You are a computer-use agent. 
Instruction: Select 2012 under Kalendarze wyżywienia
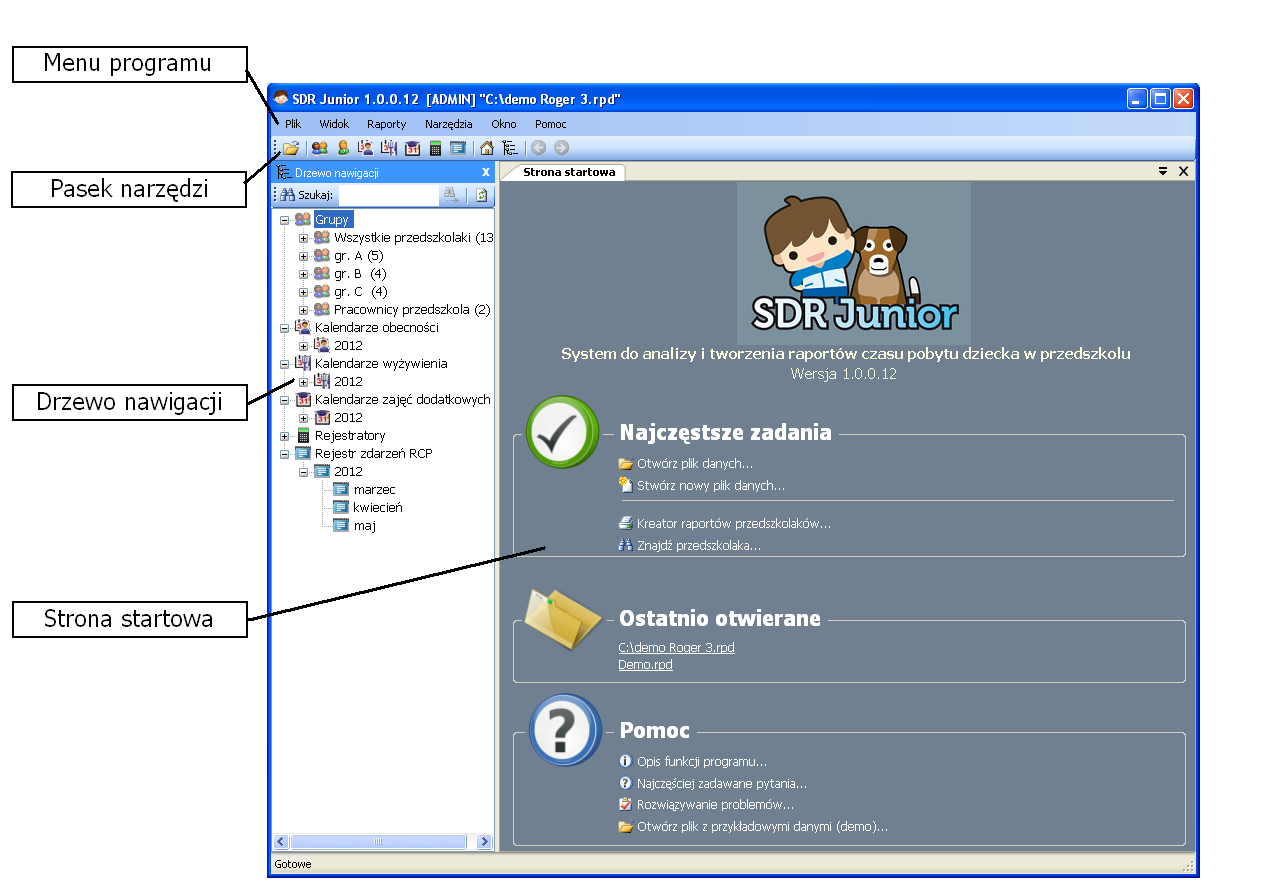coord(348,382)
